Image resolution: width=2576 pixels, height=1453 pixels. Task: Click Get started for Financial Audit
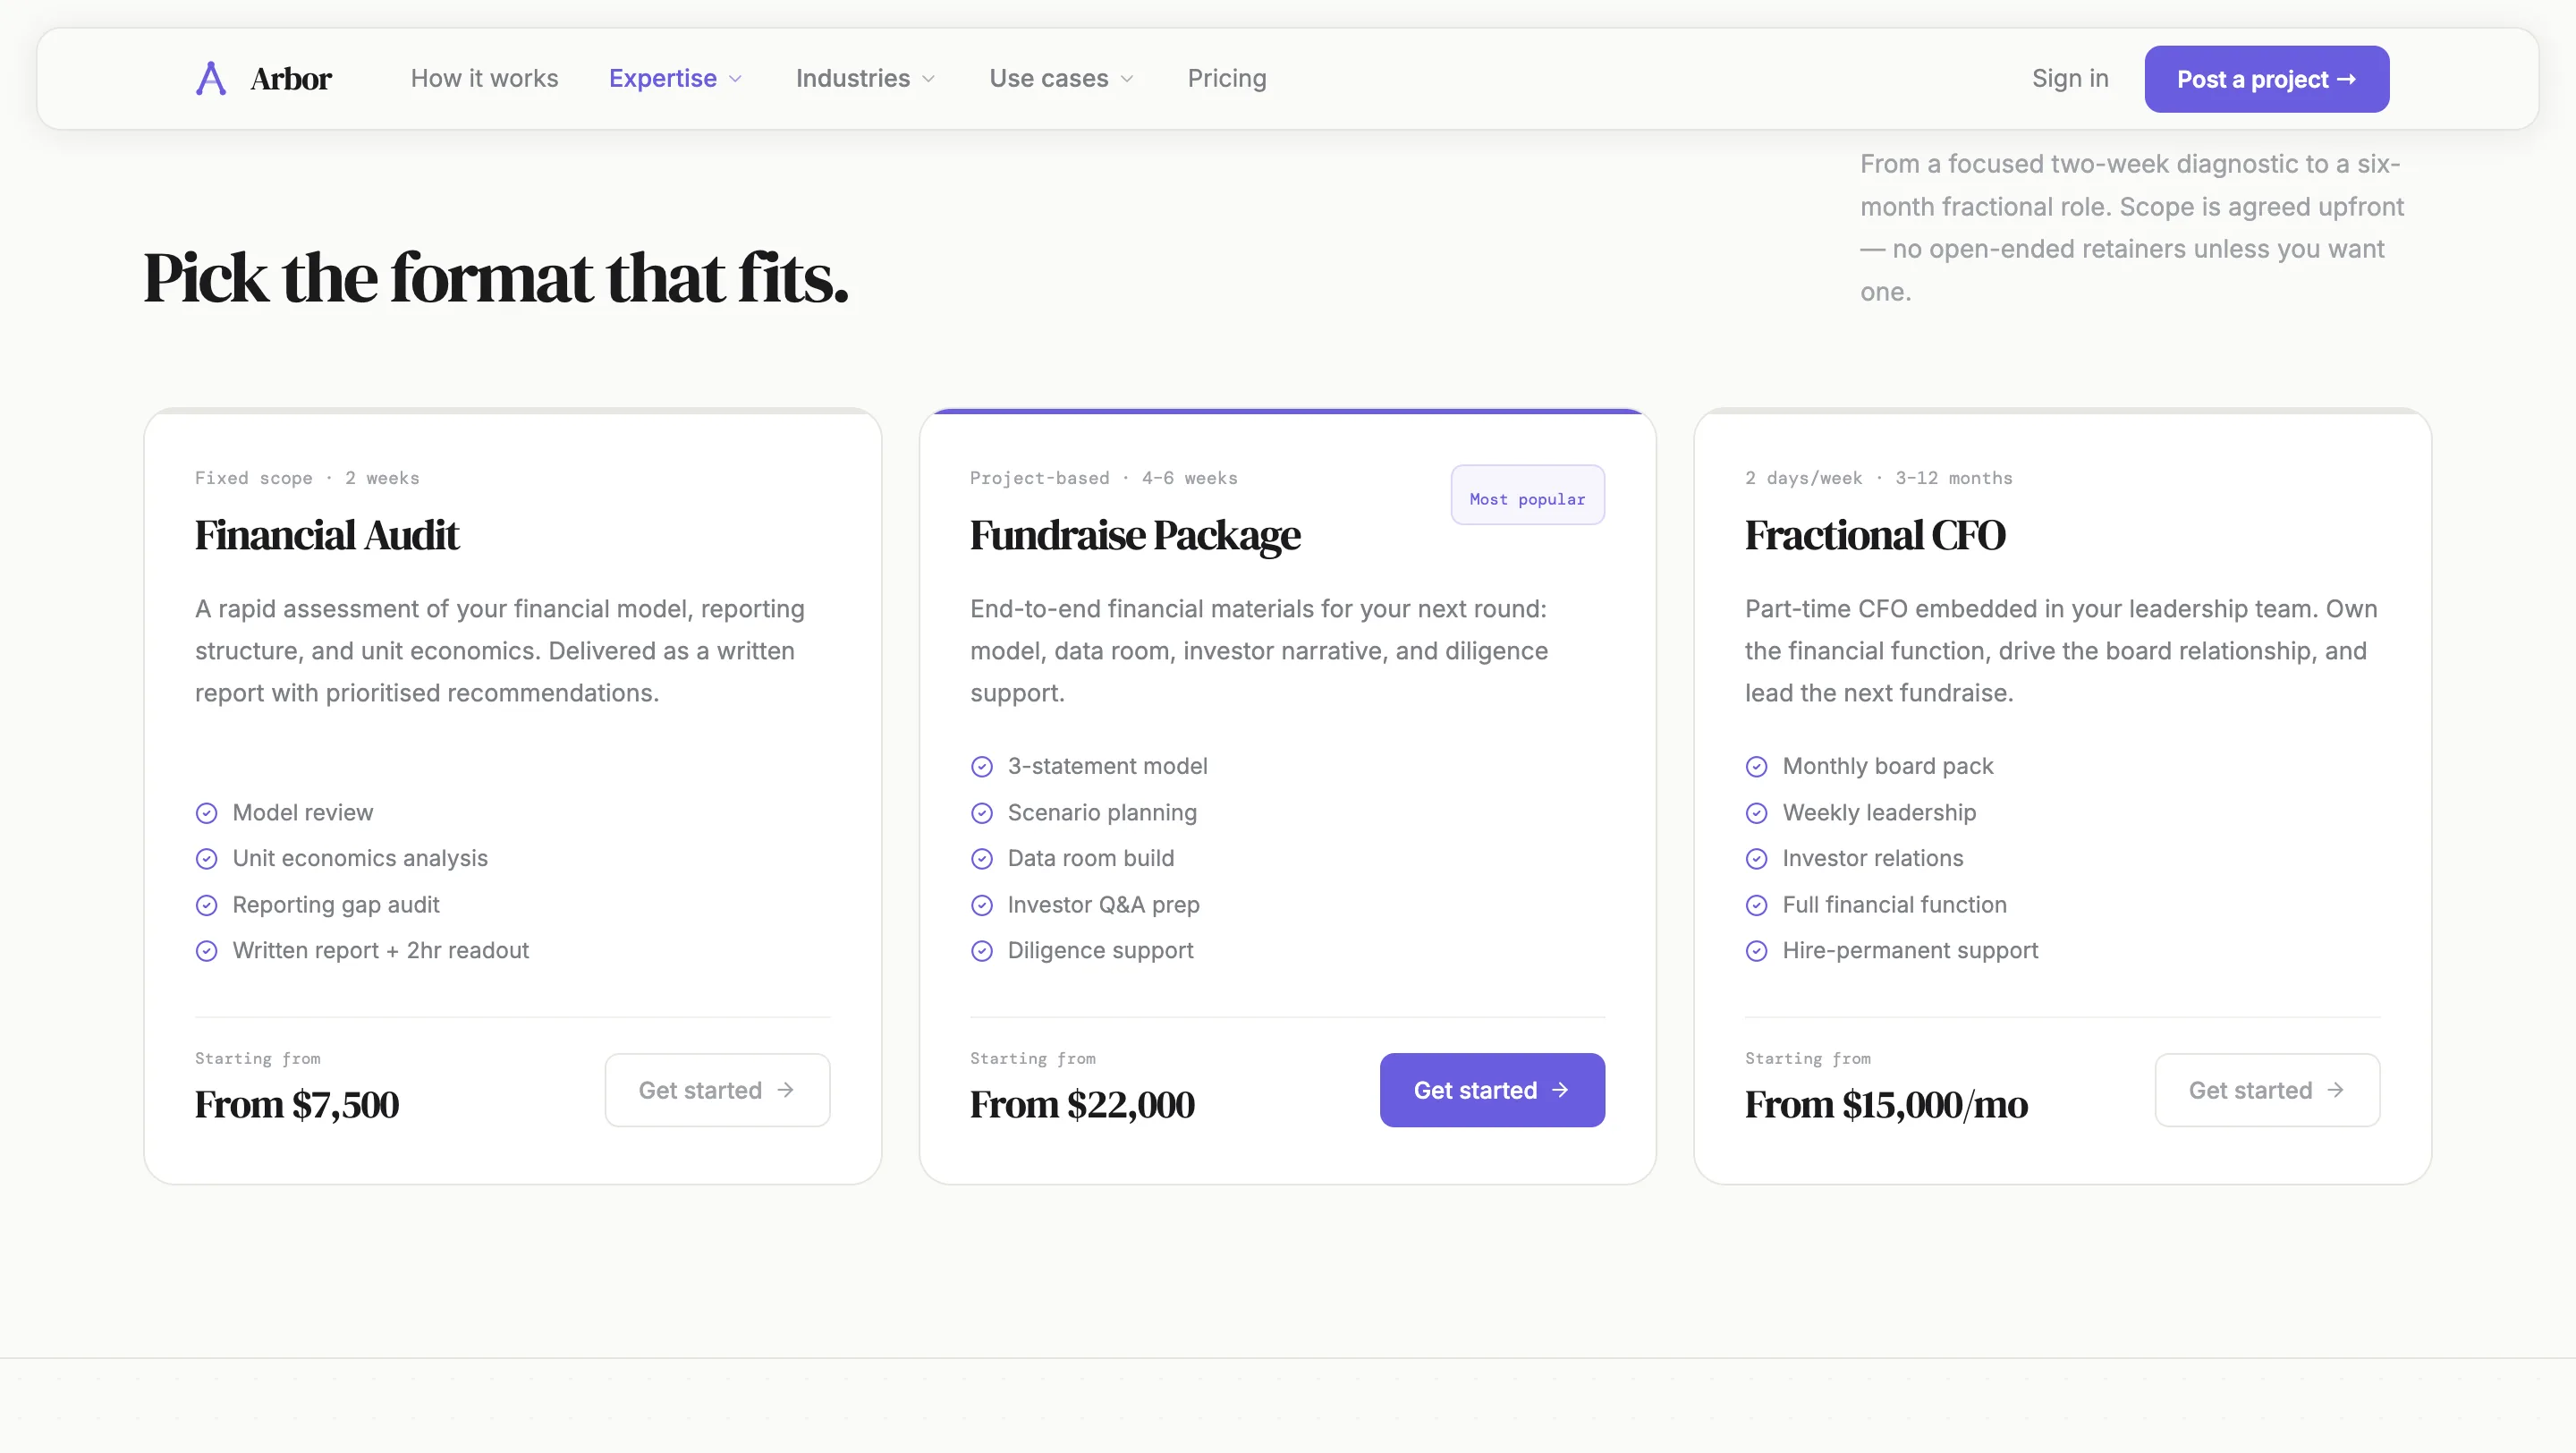click(x=717, y=1090)
